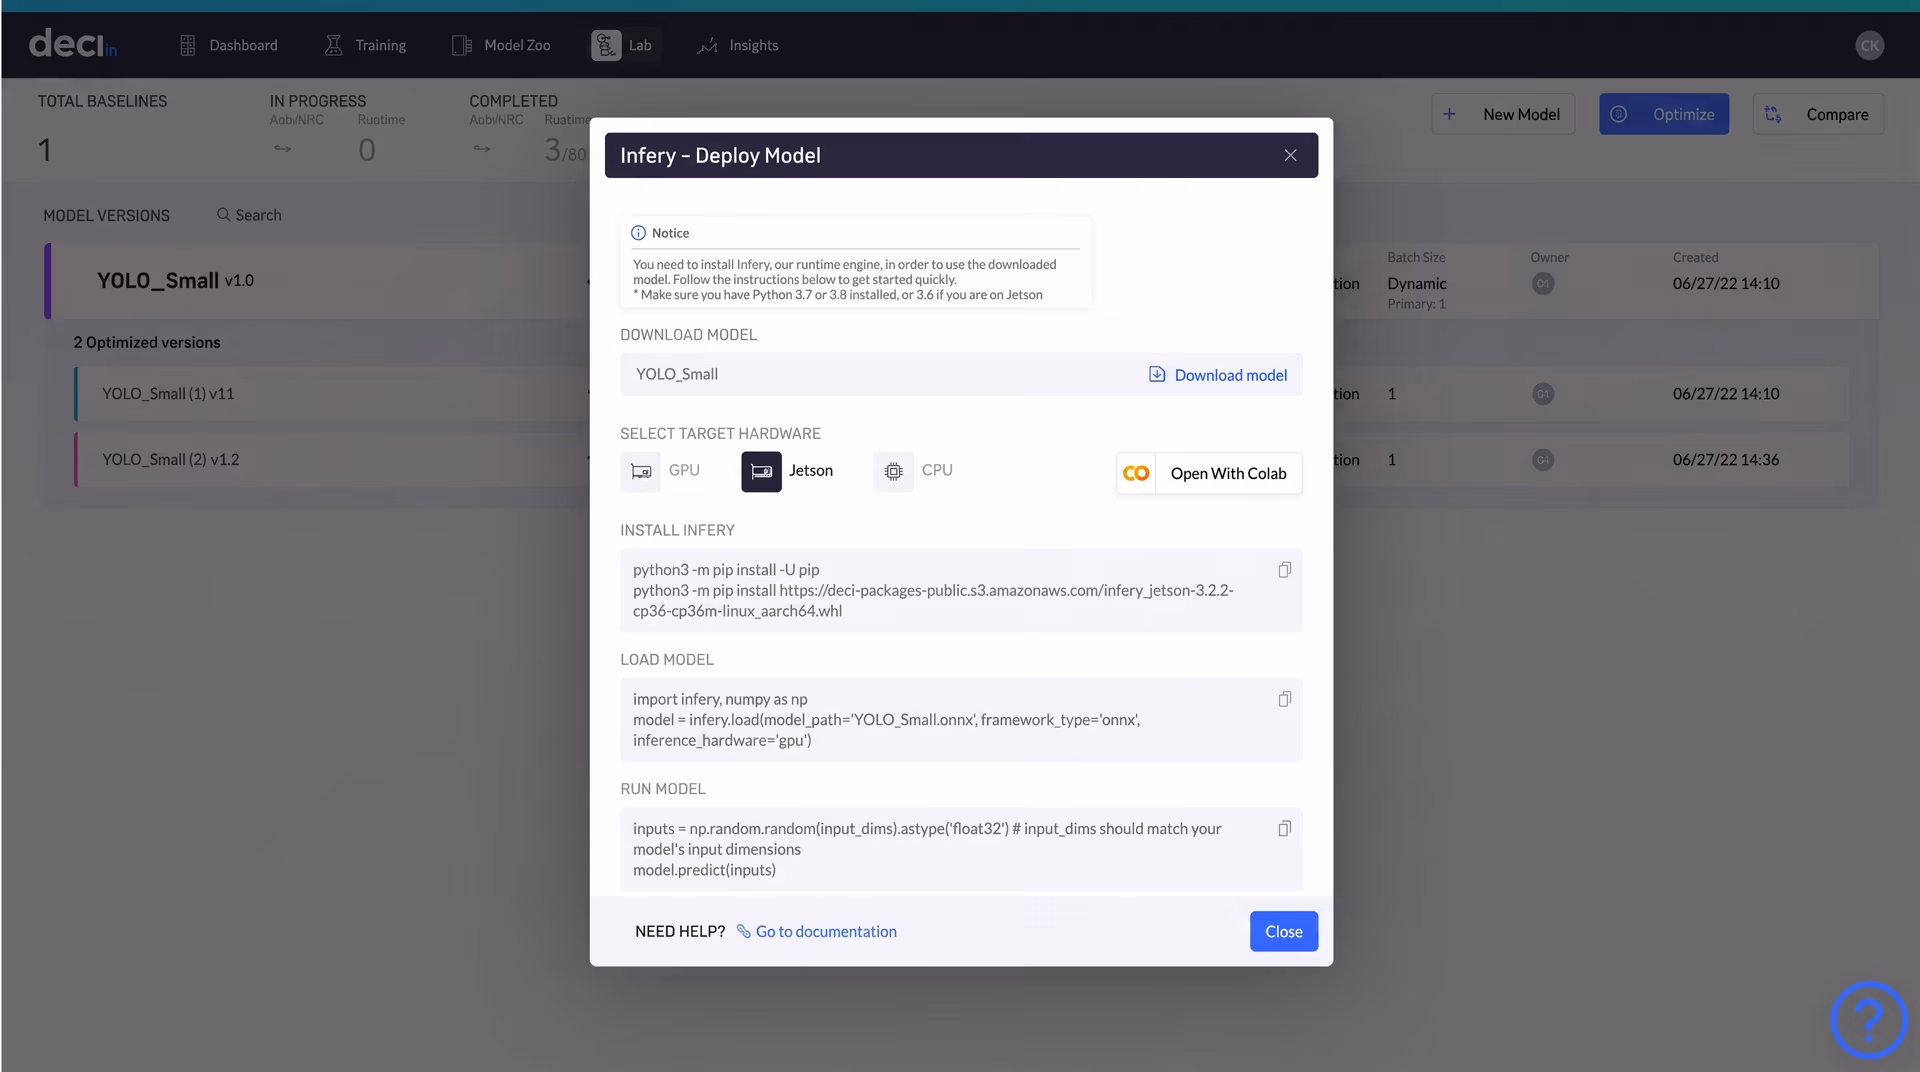The image size is (1920, 1072).
Task: Click the Dynamic batch size value
Action: pos(1417,284)
